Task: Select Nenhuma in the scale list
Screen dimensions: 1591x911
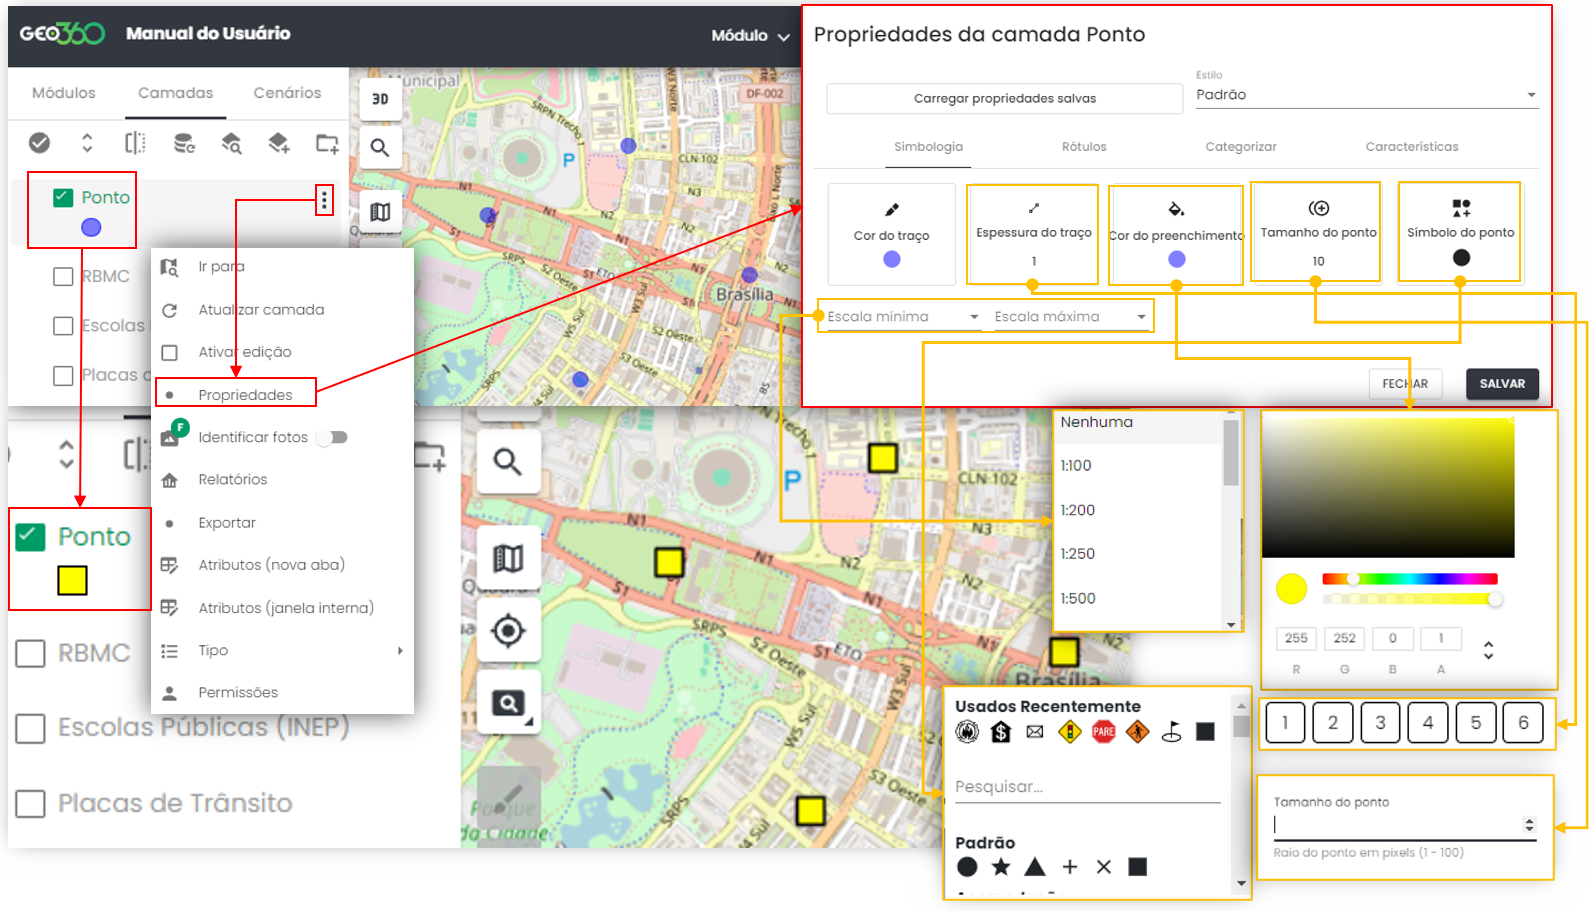Action: pyautogui.click(x=1139, y=423)
